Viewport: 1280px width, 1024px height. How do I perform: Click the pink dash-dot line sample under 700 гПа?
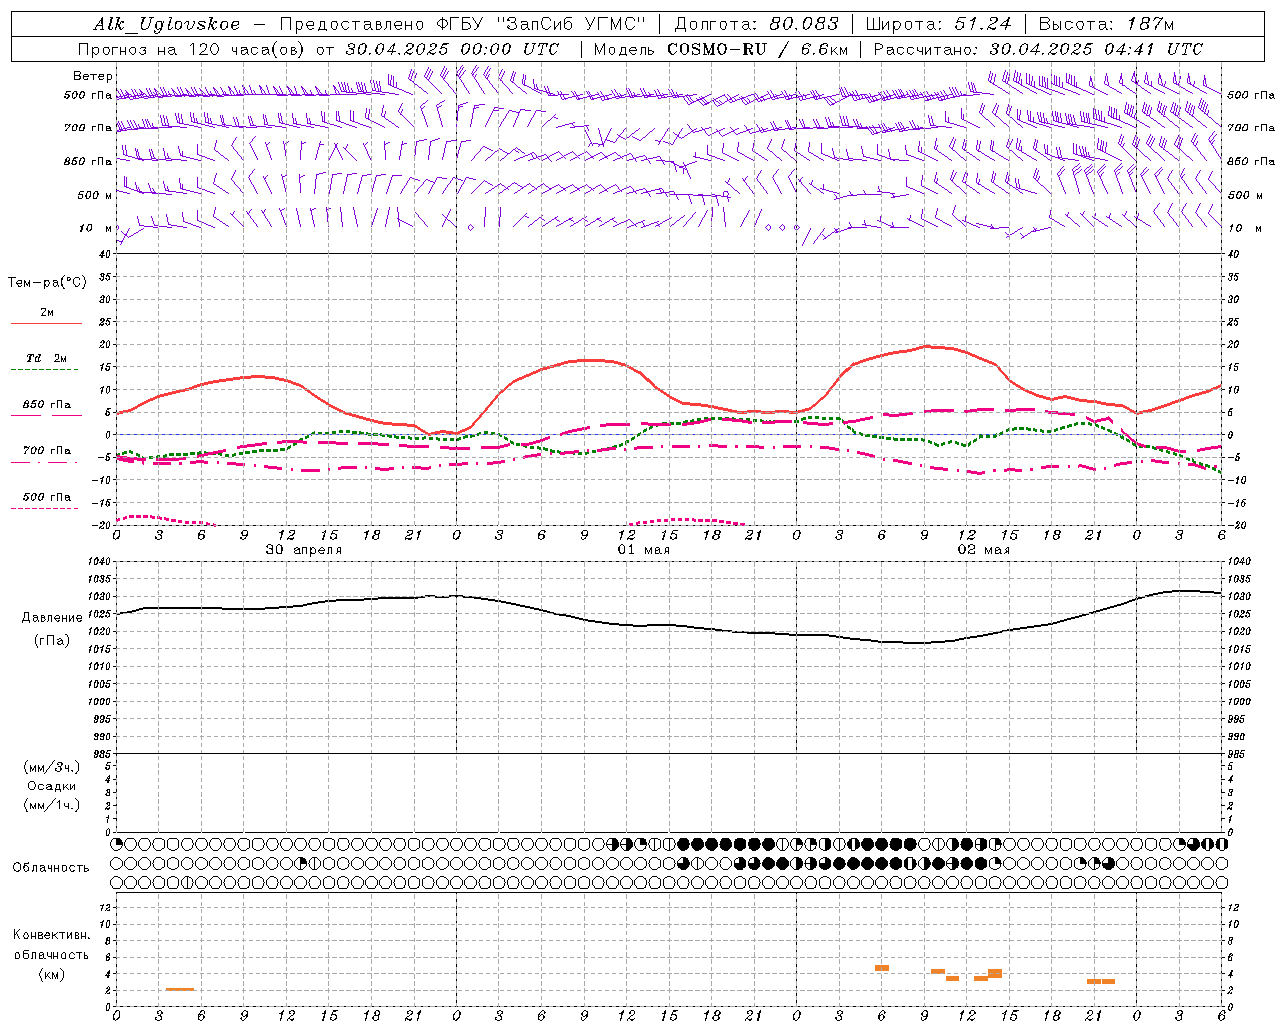44,462
